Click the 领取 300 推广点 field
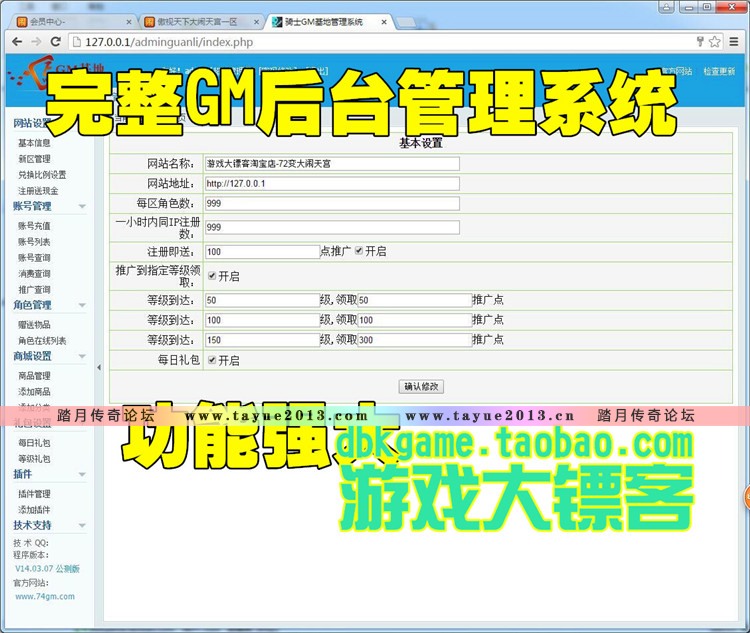Screen dimensions: 750x633 (415, 340)
